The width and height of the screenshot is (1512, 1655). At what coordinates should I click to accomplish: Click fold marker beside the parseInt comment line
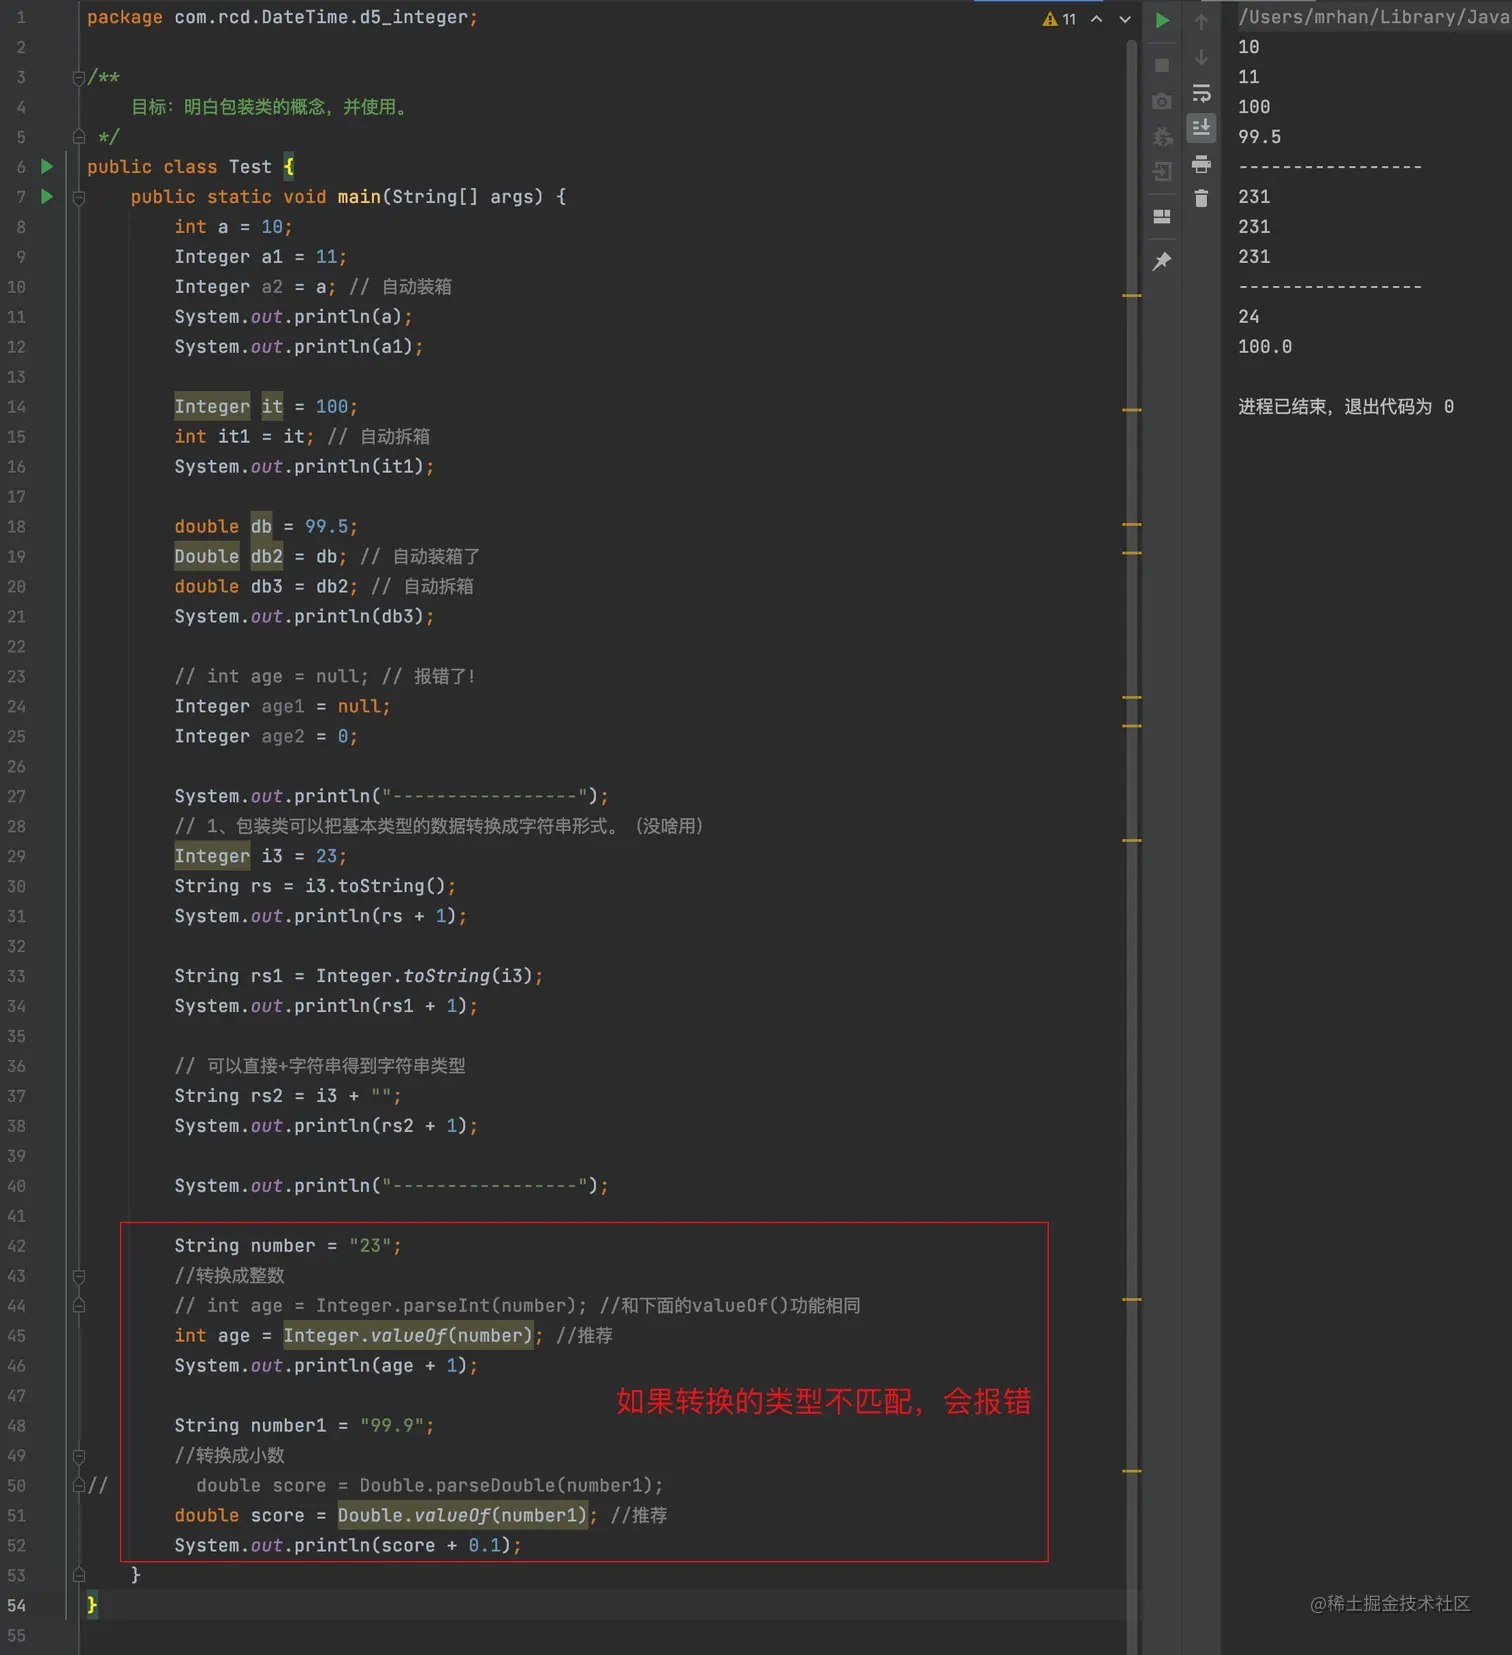[79, 1306]
